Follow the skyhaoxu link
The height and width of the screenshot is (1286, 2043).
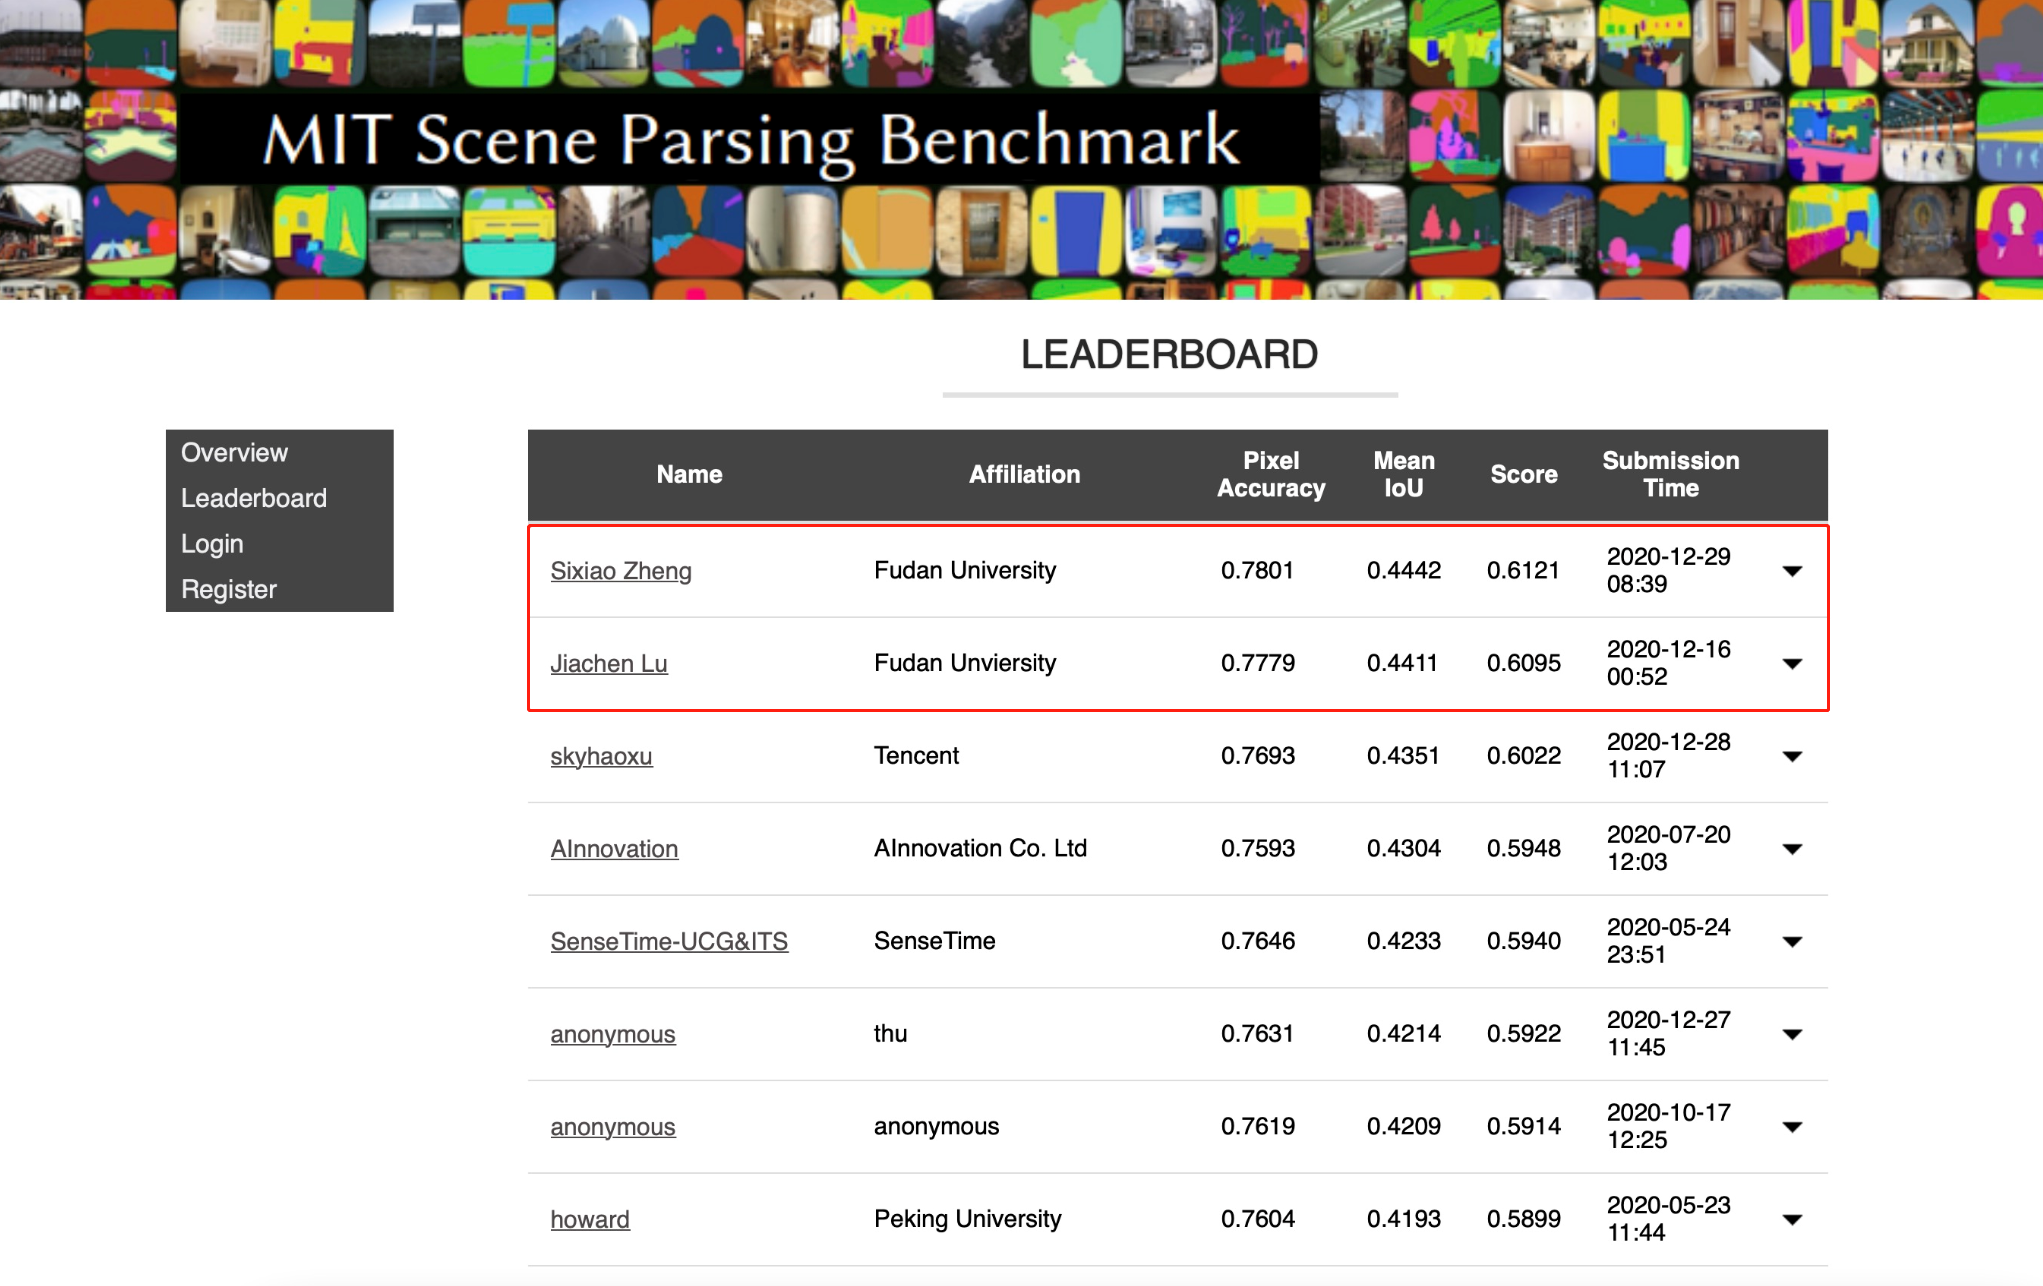pyautogui.click(x=601, y=756)
